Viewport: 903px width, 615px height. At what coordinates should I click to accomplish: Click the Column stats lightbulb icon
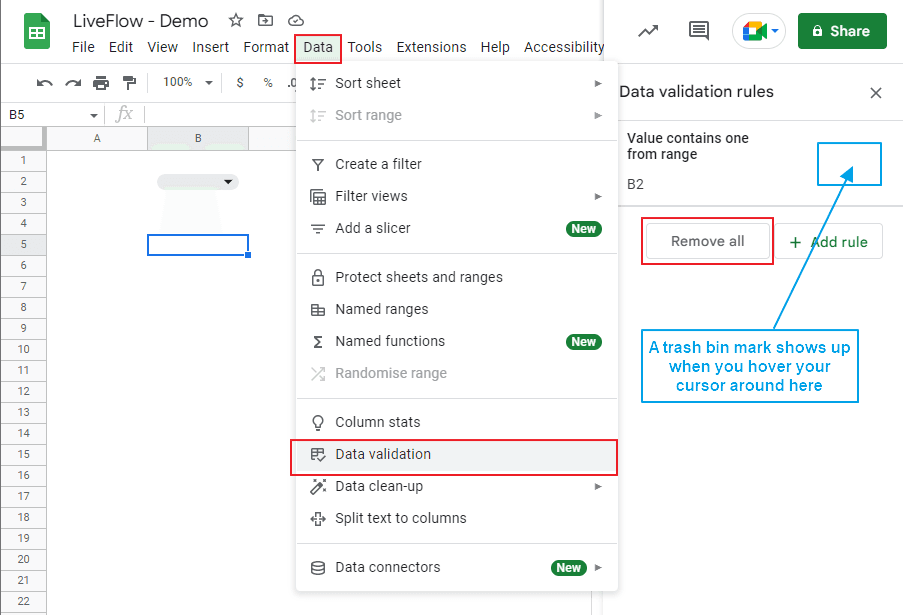318,423
